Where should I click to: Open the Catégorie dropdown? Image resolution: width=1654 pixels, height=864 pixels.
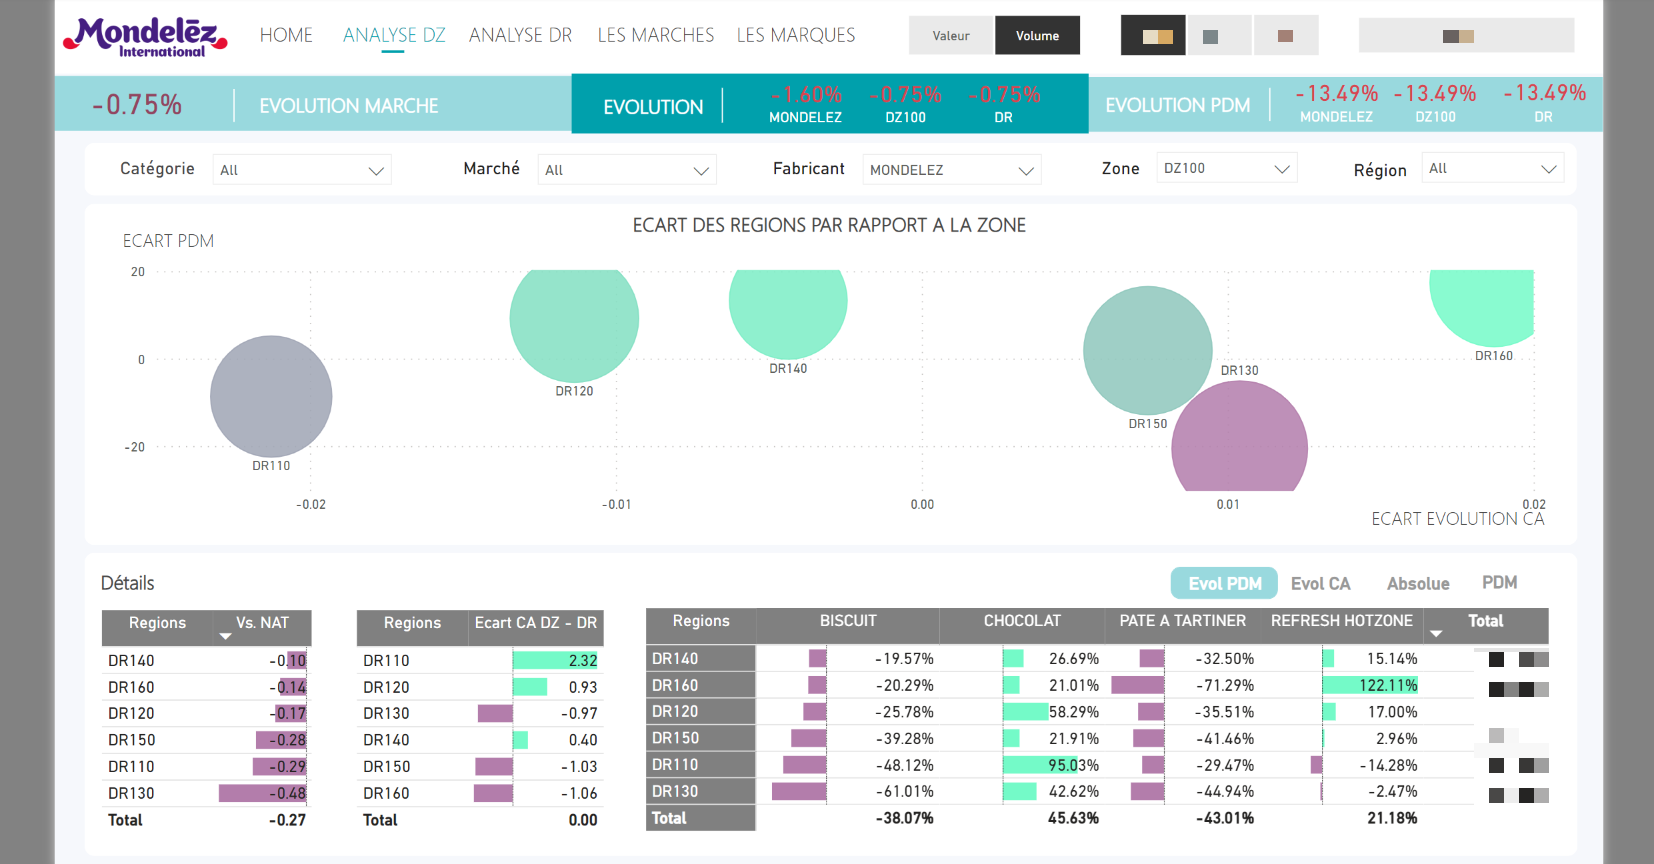302,170
